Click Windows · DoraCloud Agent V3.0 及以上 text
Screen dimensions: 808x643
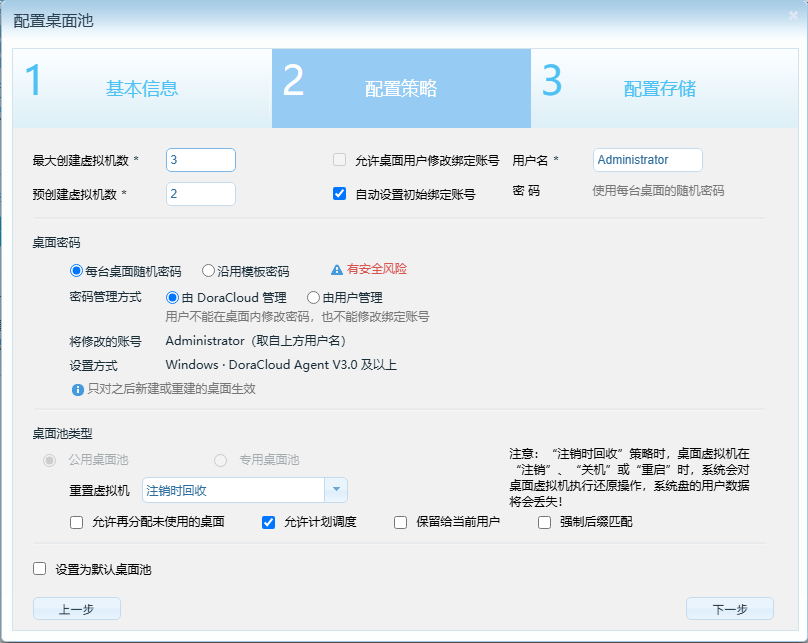pos(281,365)
